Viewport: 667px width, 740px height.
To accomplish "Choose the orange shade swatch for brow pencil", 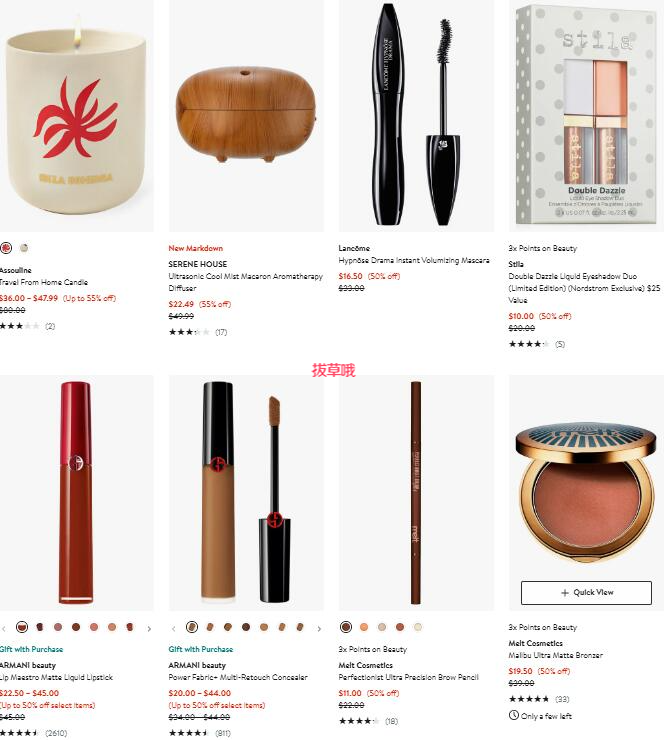I will coord(364,627).
